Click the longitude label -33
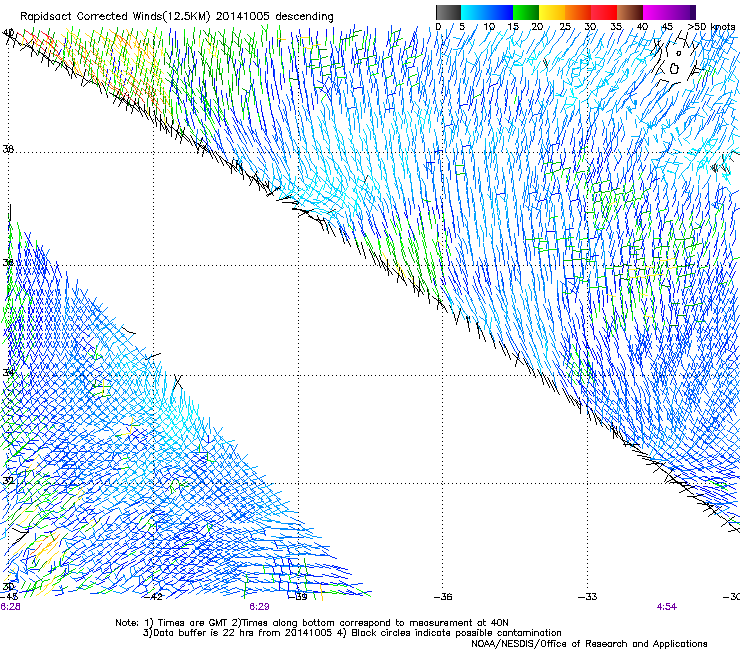740x650 pixels. pyautogui.click(x=588, y=597)
